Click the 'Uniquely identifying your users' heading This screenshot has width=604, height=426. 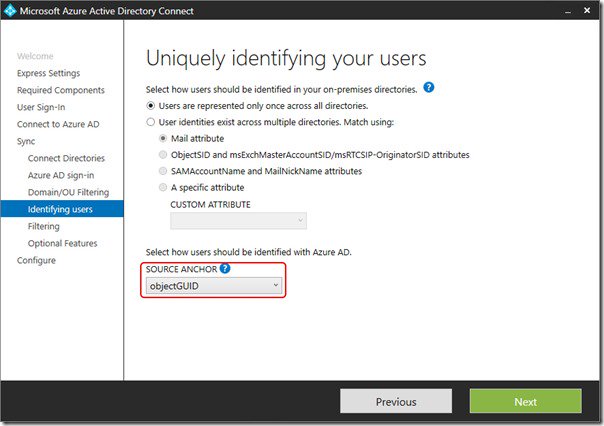click(x=286, y=59)
